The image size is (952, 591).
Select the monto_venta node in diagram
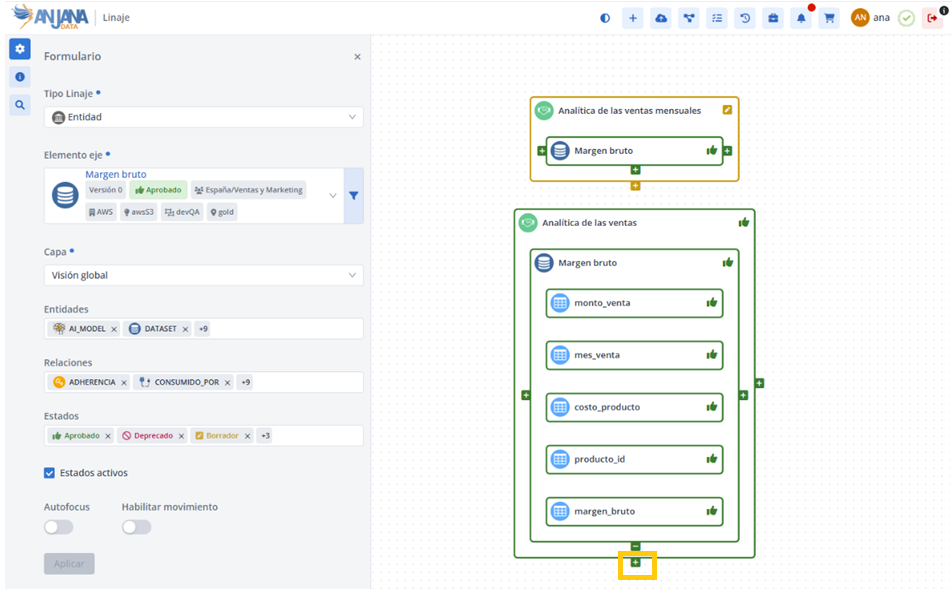pos(634,303)
